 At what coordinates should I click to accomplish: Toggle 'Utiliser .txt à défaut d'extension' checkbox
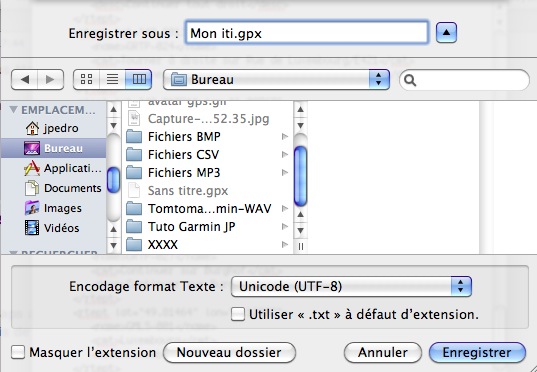click(x=238, y=314)
